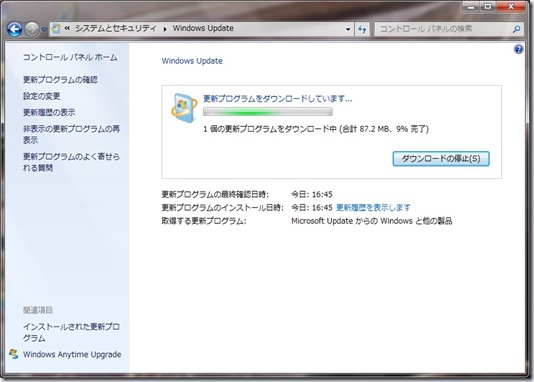
Task: Click the 更新プログラムの最終確認日時 label
Action: tap(215, 194)
